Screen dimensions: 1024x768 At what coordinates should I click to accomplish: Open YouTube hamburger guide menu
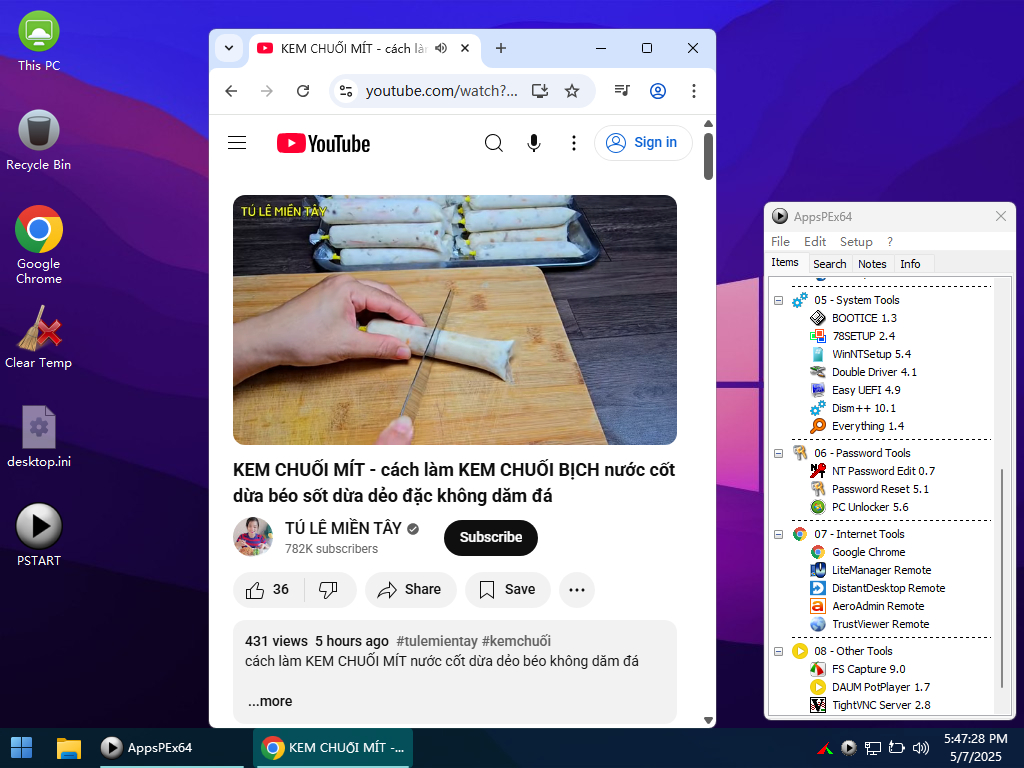pos(237,142)
